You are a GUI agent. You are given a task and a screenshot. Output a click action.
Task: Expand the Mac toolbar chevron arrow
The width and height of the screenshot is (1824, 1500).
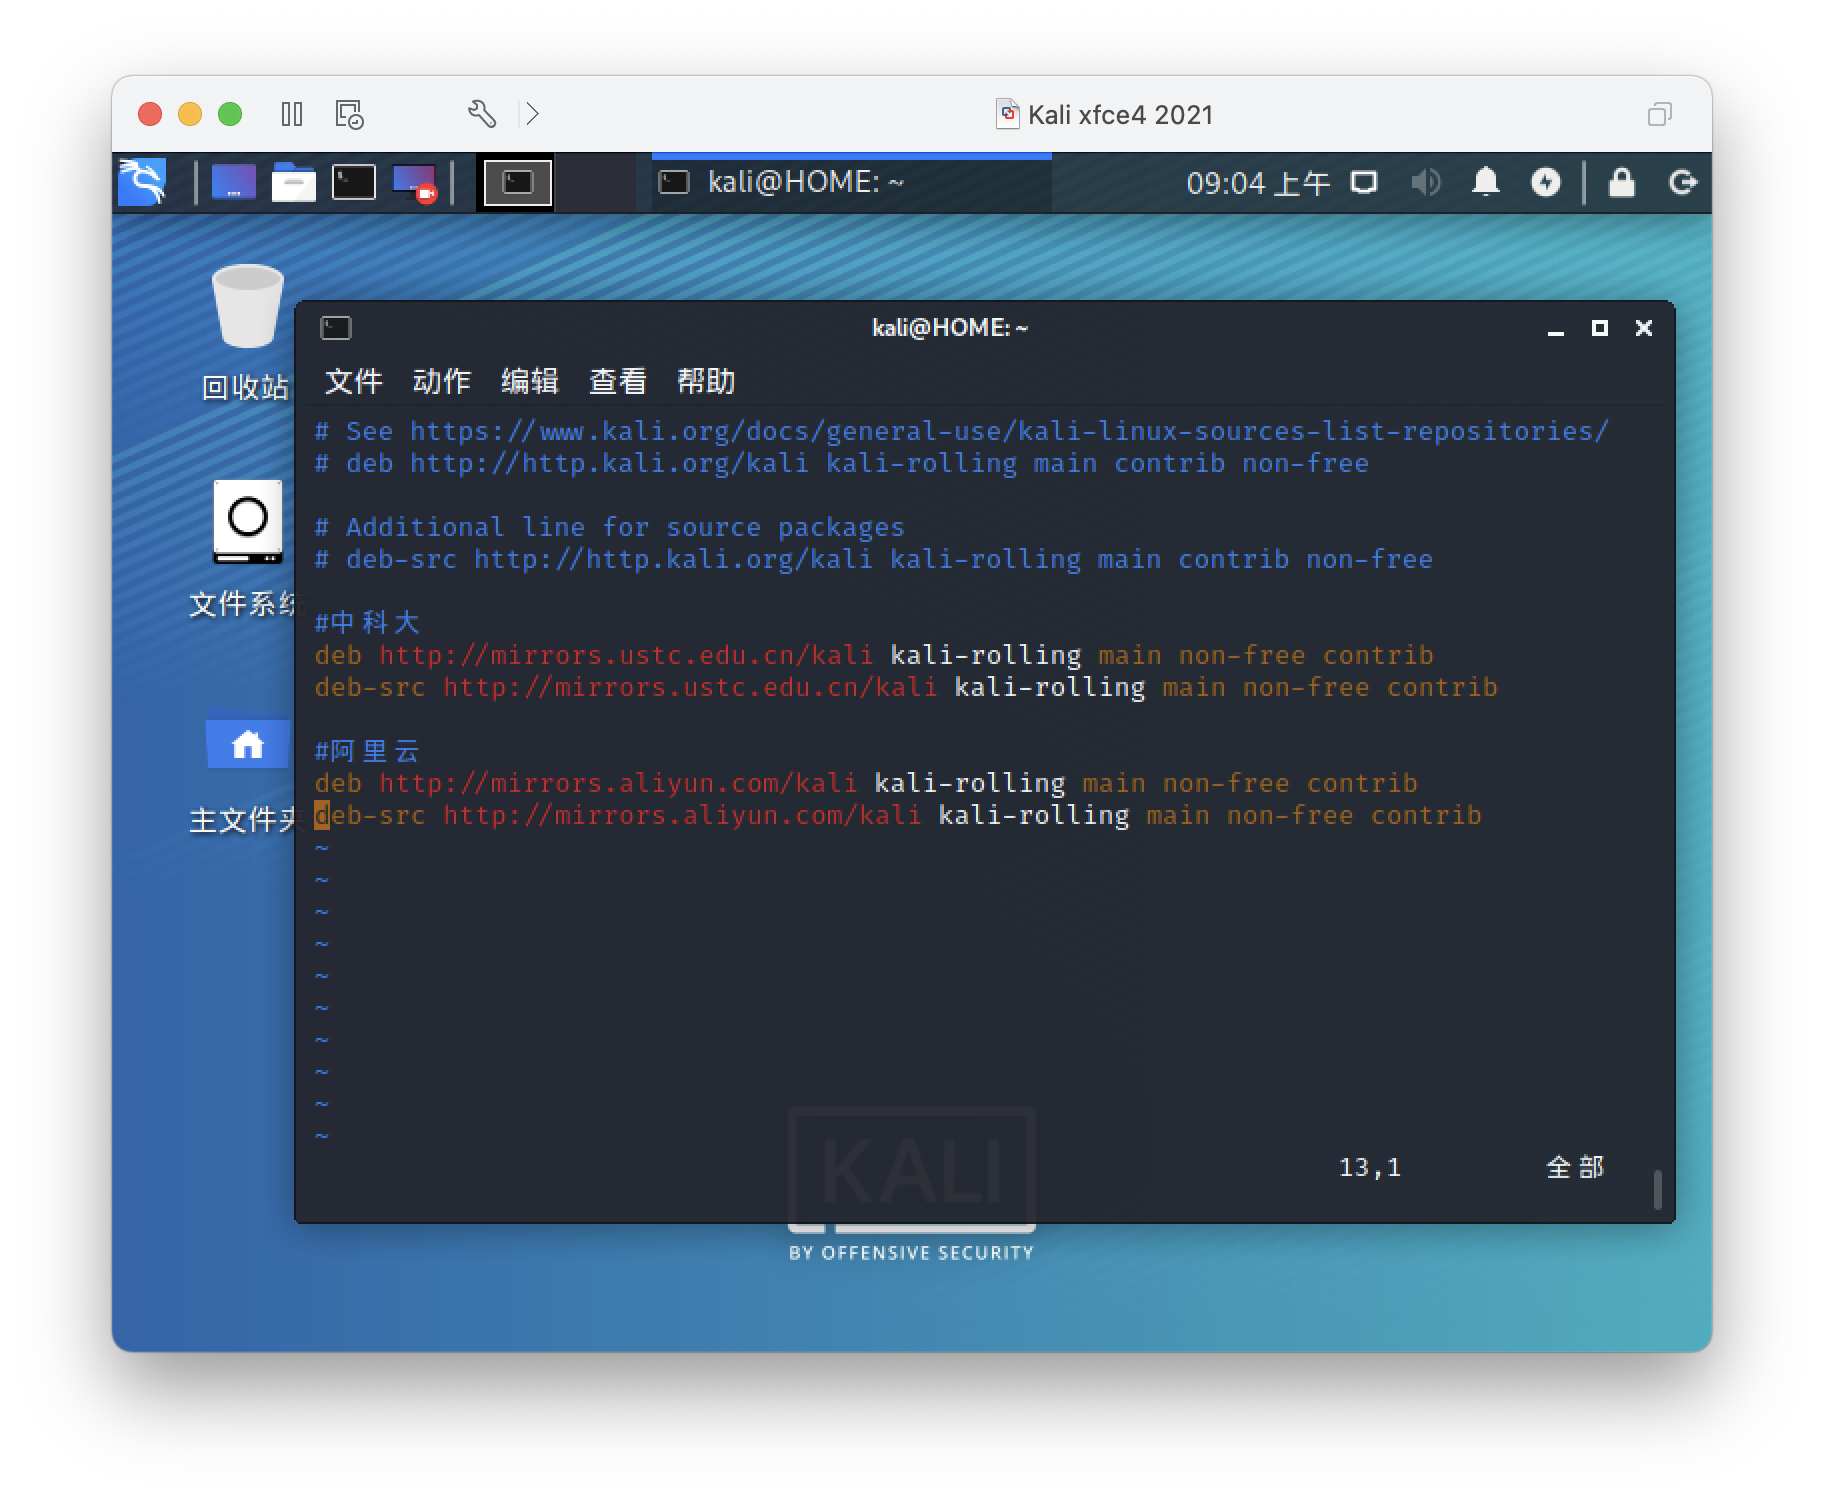point(532,114)
